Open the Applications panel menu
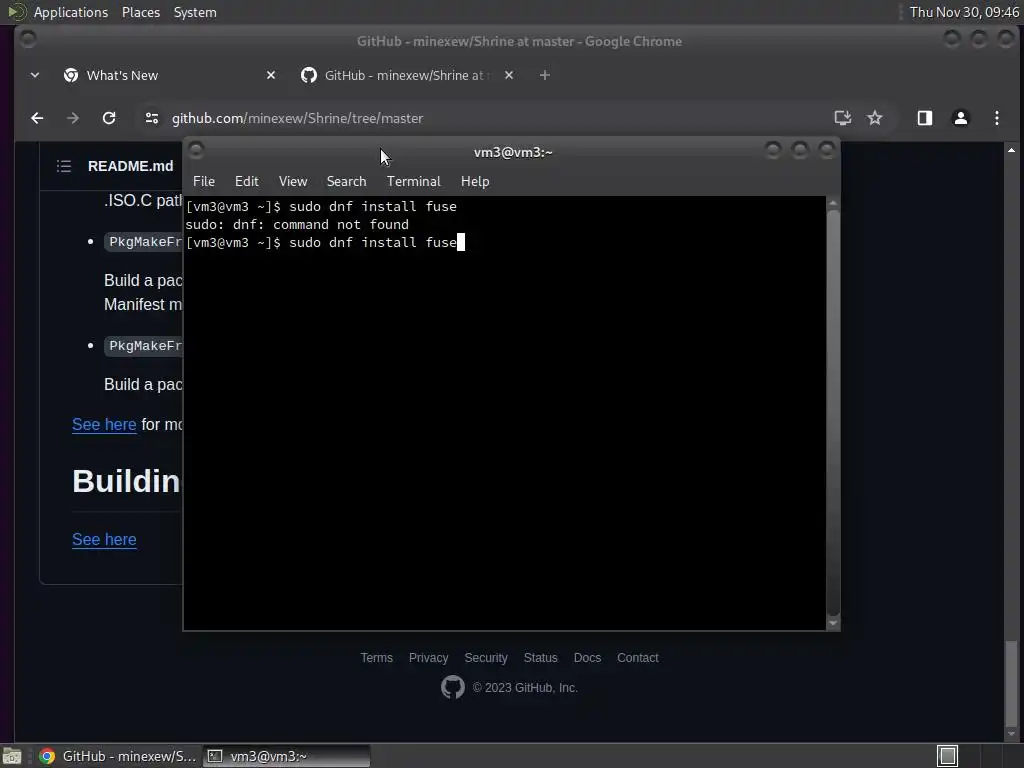 (71, 12)
